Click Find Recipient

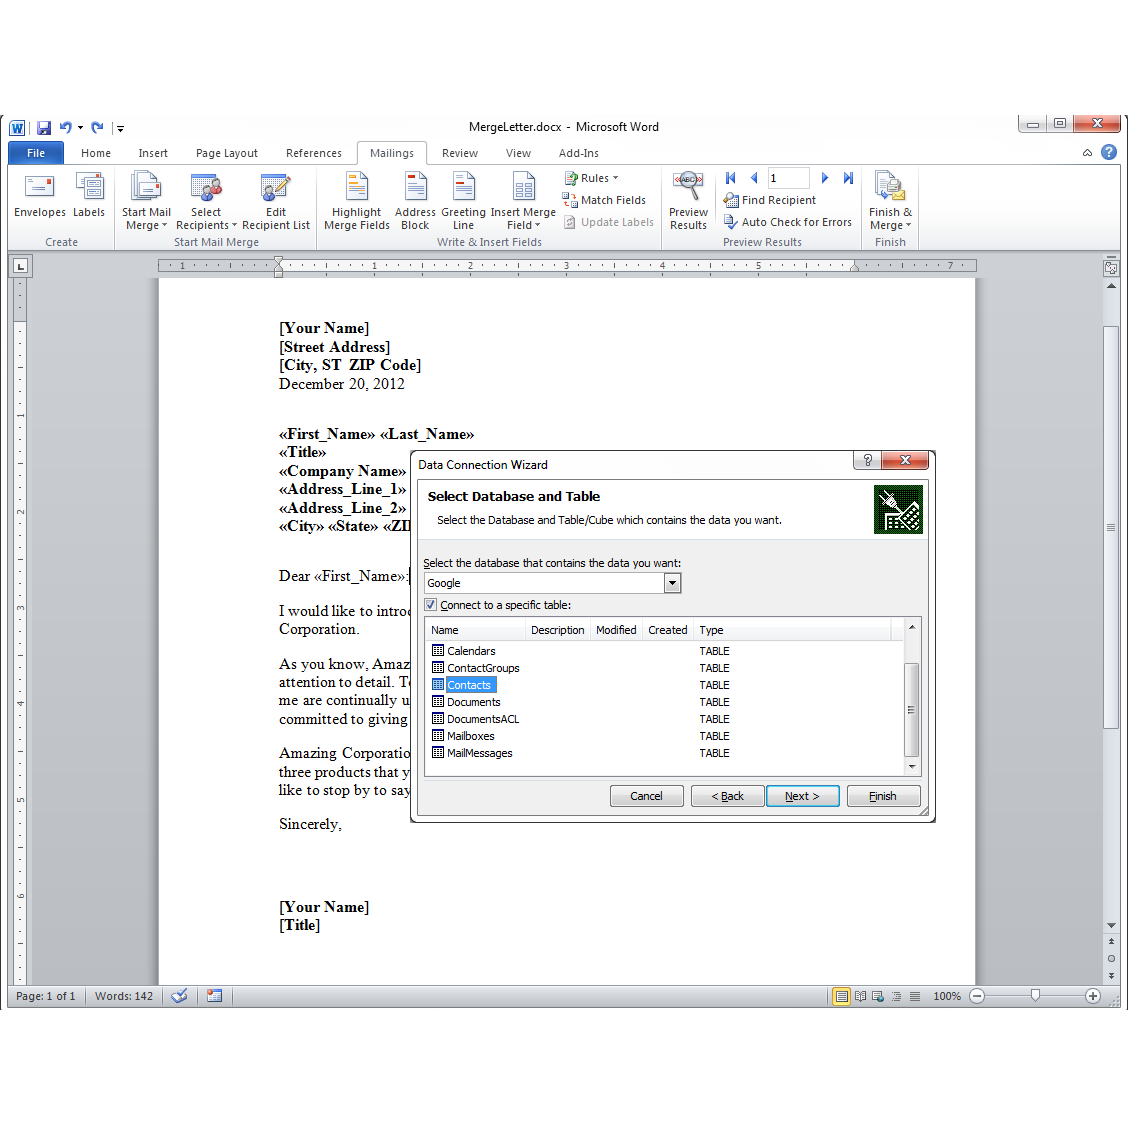click(x=770, y=200)
